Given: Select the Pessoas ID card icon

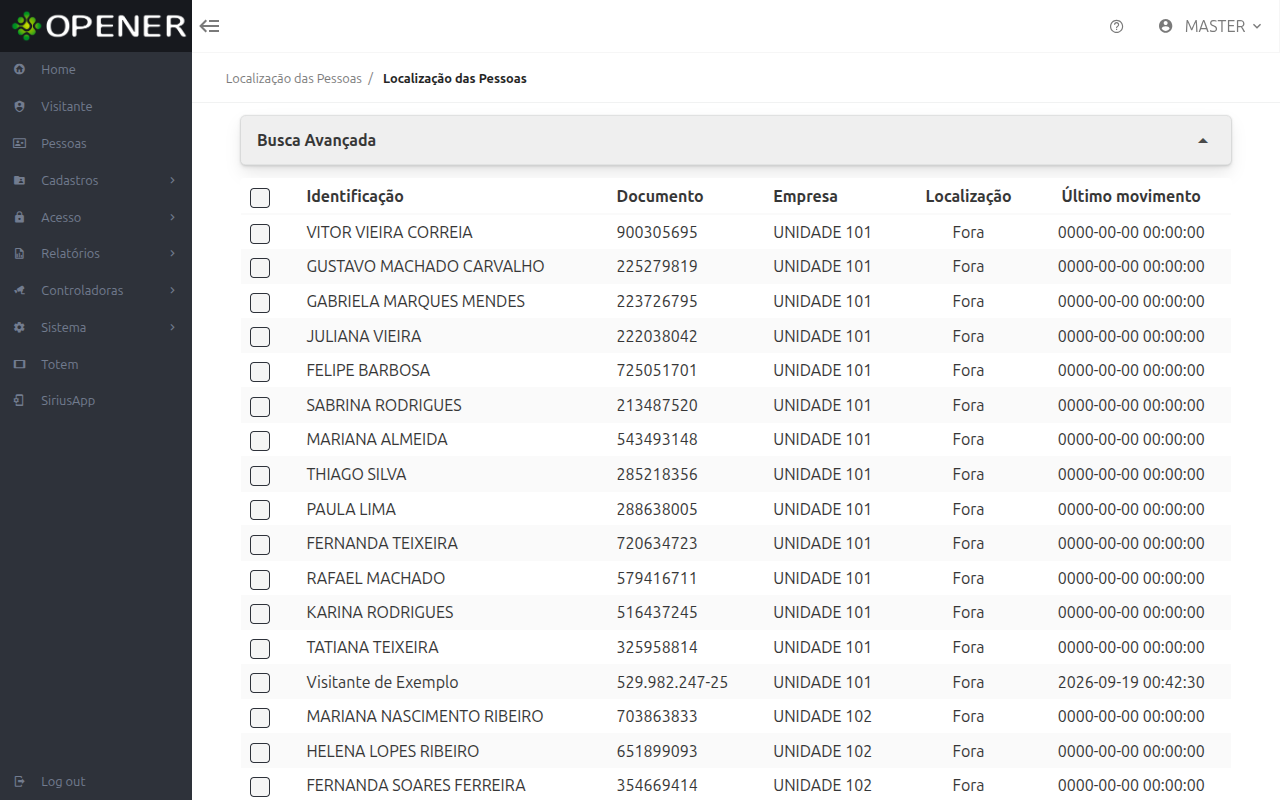Looking at the screenshot, I should click(19, 143).
